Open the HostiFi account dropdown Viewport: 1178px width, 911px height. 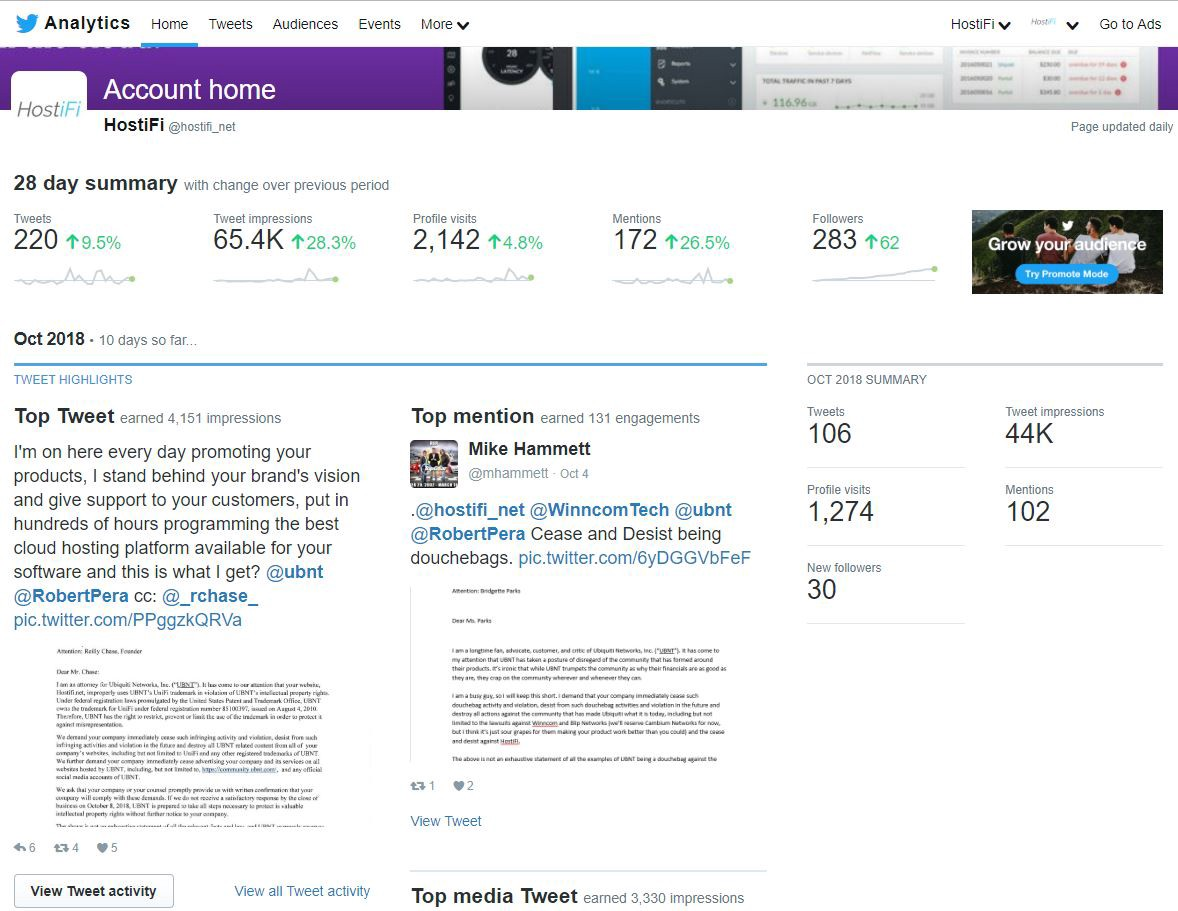[x=980, y=24]
